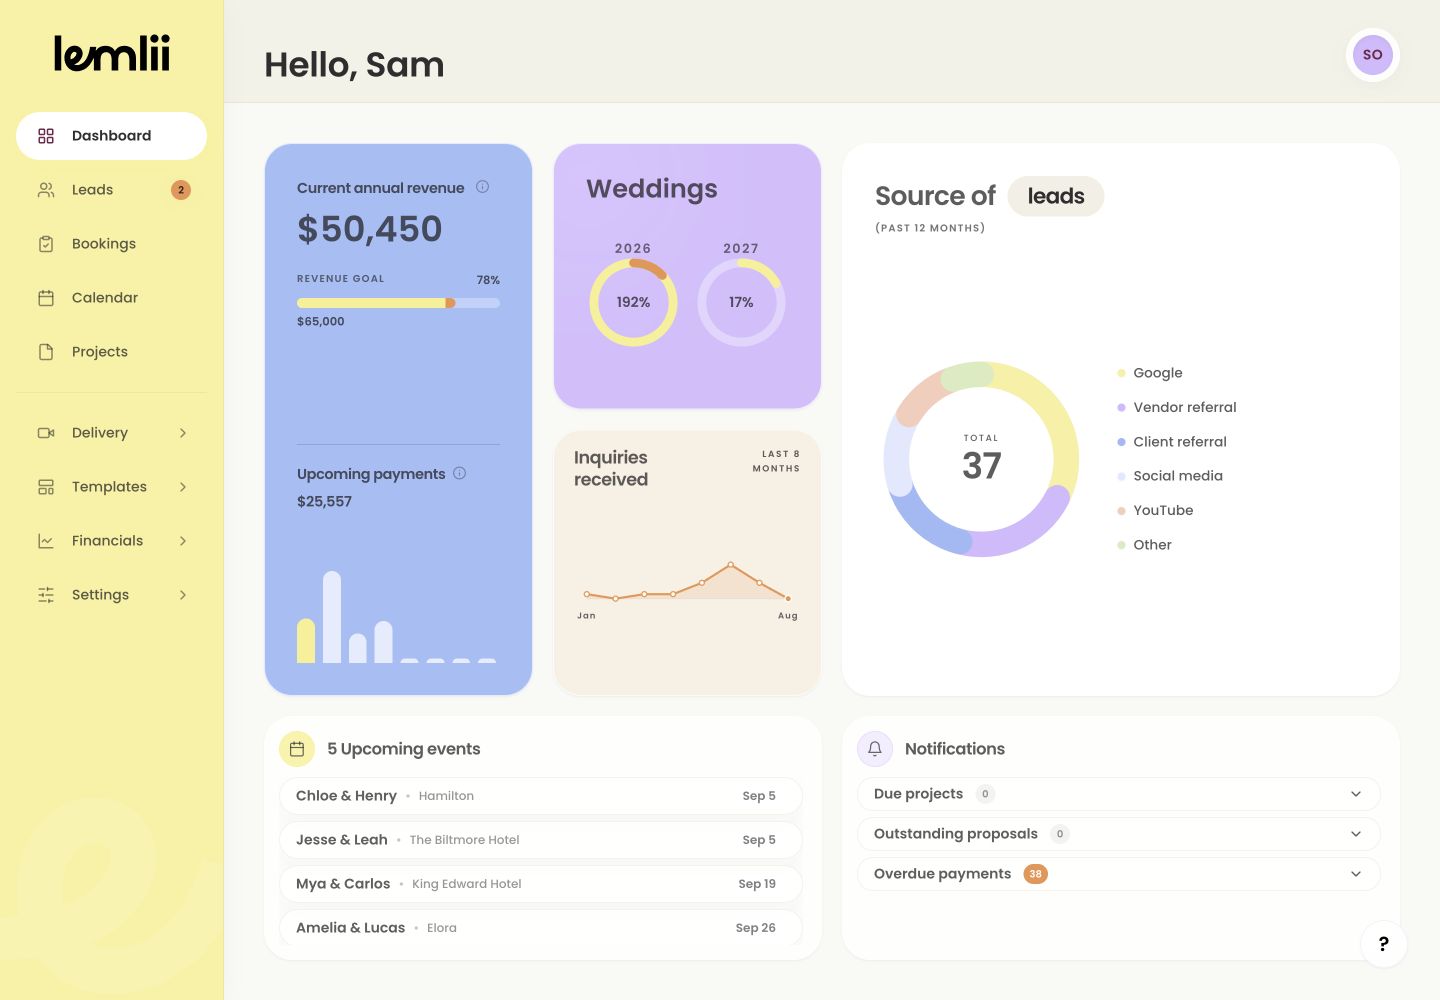Click the Templates layout icon
Image resolution: width=1440 pixels, height=1000 pixels.
point(46,487)
